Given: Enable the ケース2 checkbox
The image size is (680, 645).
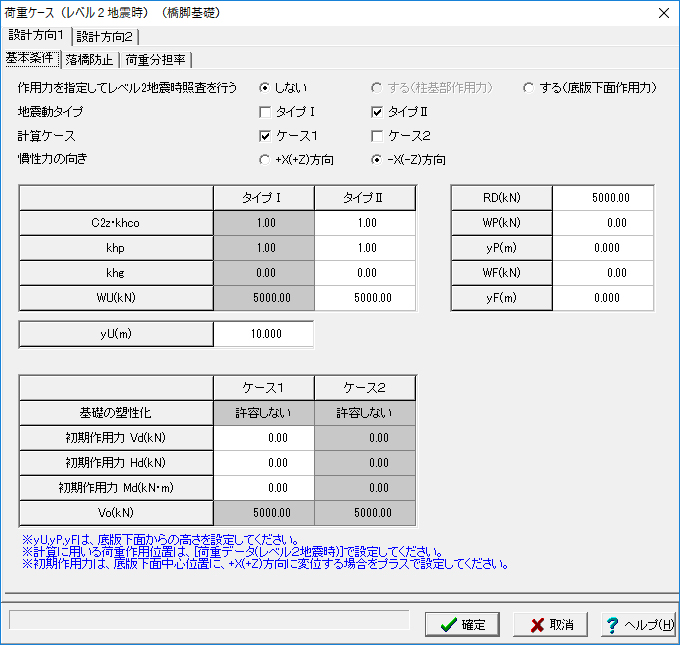Looking at the screenshot, I should pyautogui.click(x=401, y=136).
